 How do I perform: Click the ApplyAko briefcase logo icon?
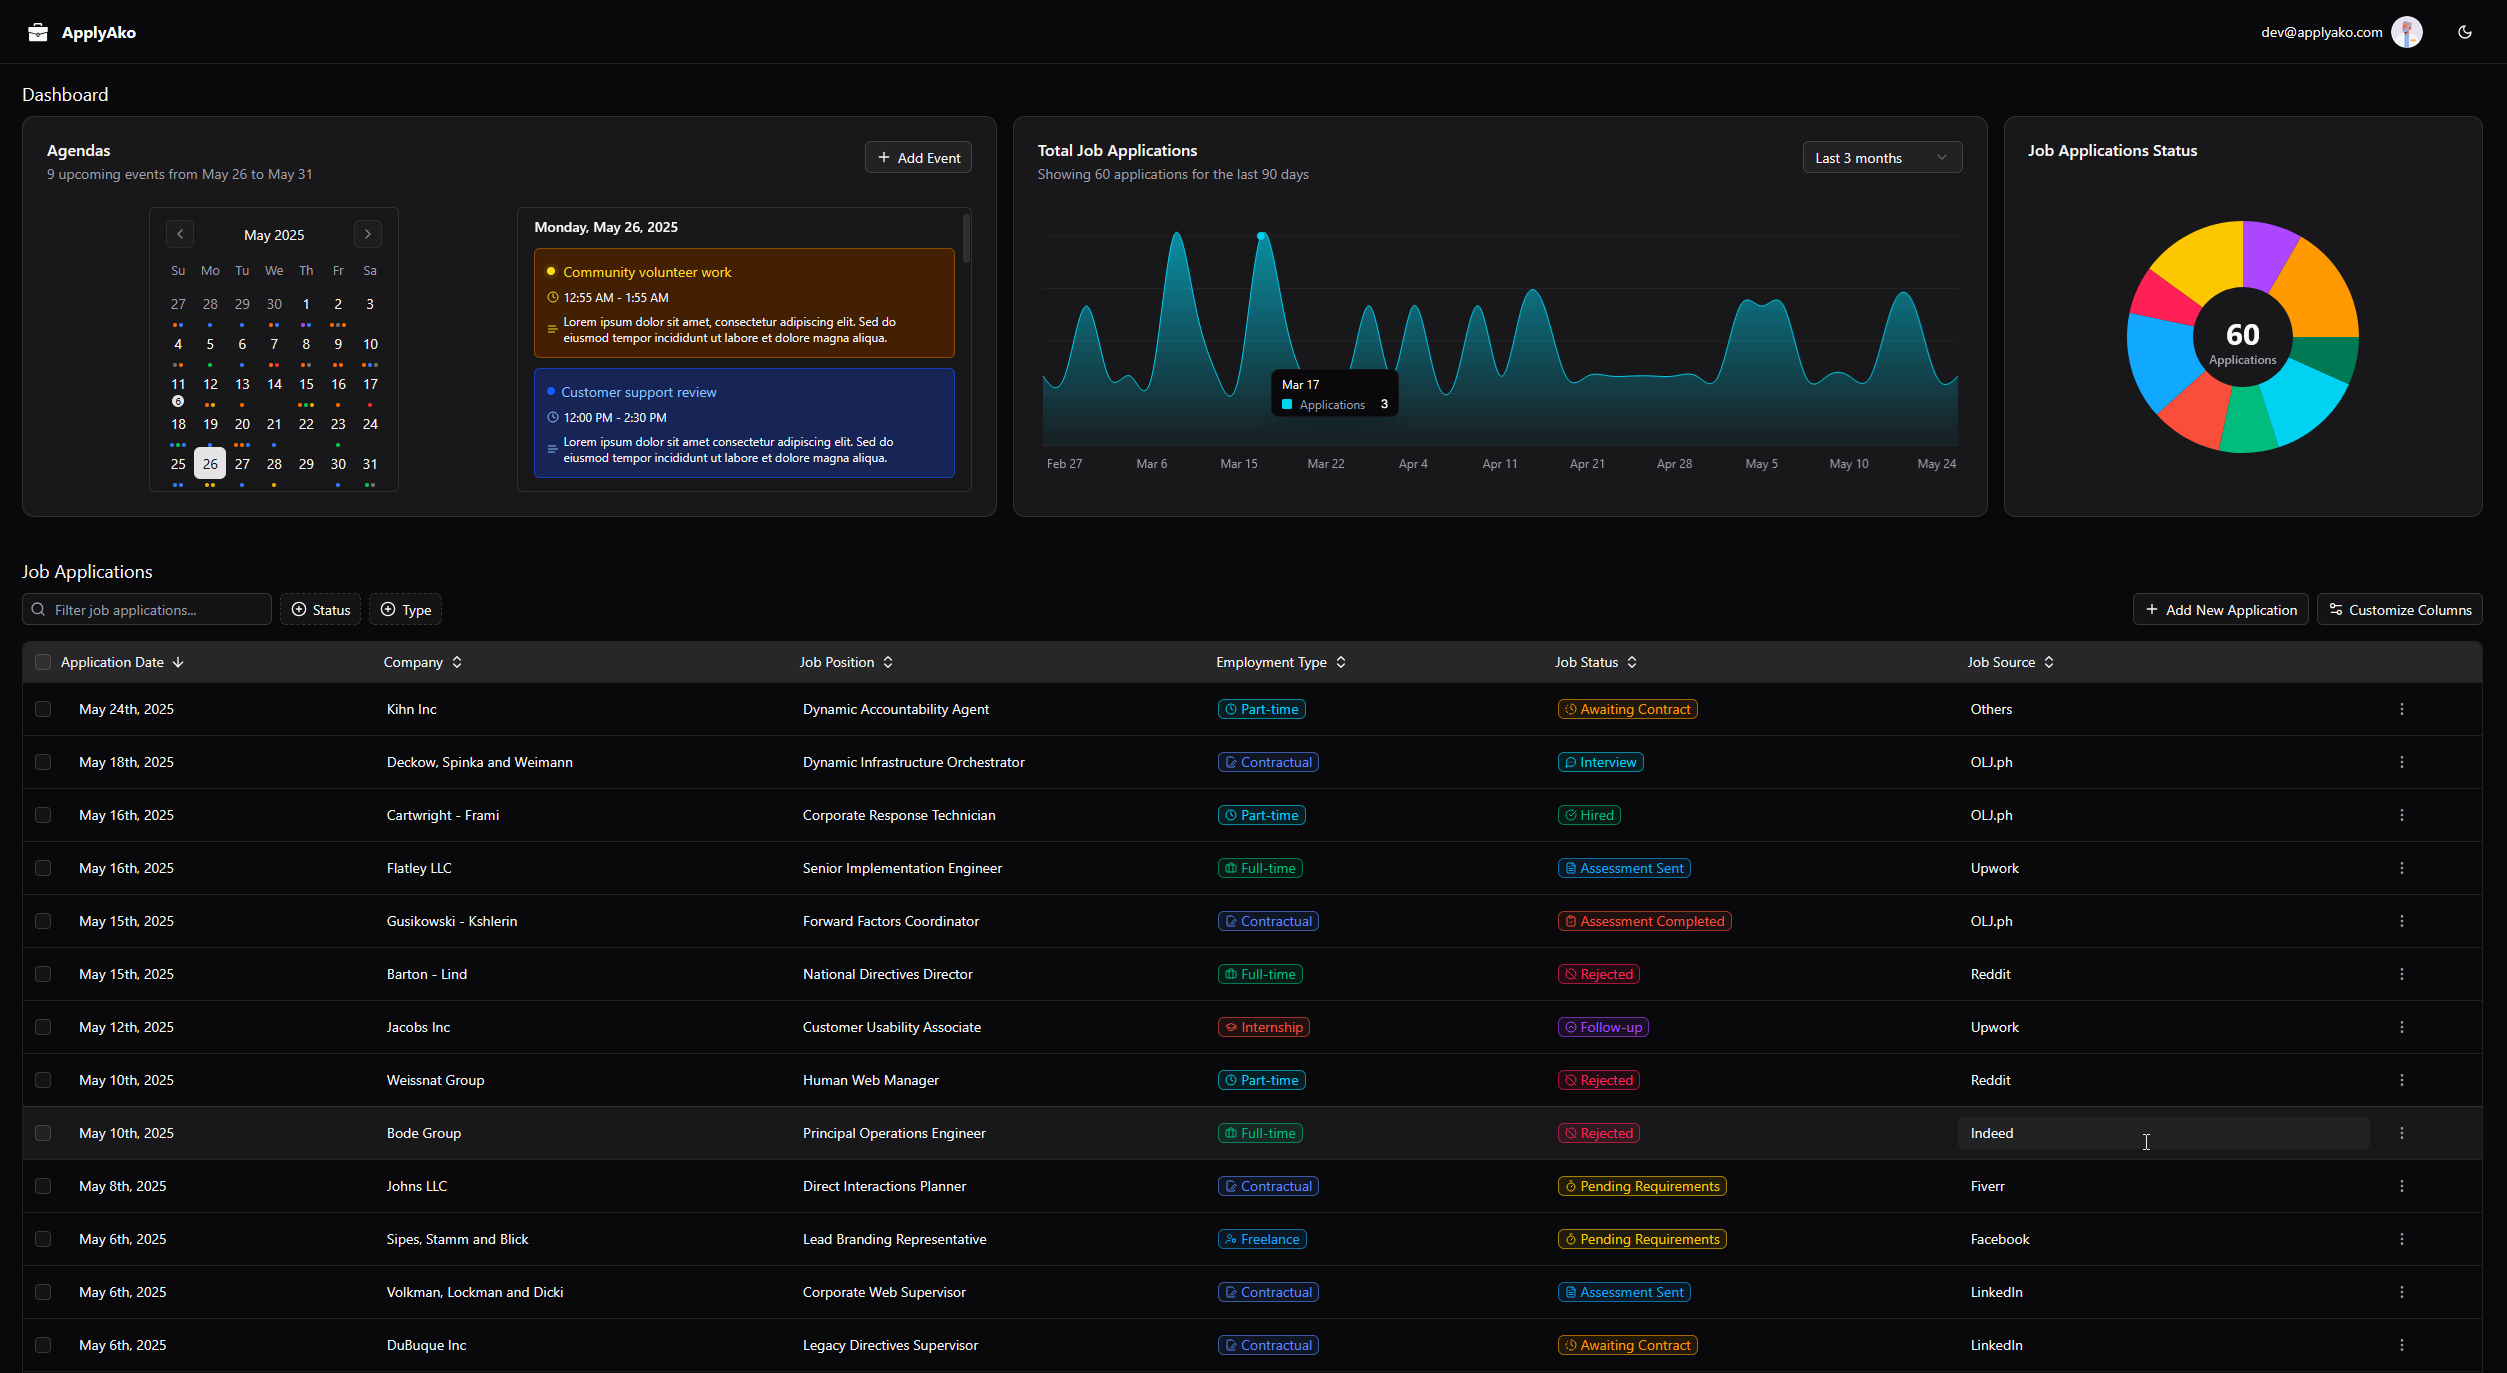click(37, 32)
